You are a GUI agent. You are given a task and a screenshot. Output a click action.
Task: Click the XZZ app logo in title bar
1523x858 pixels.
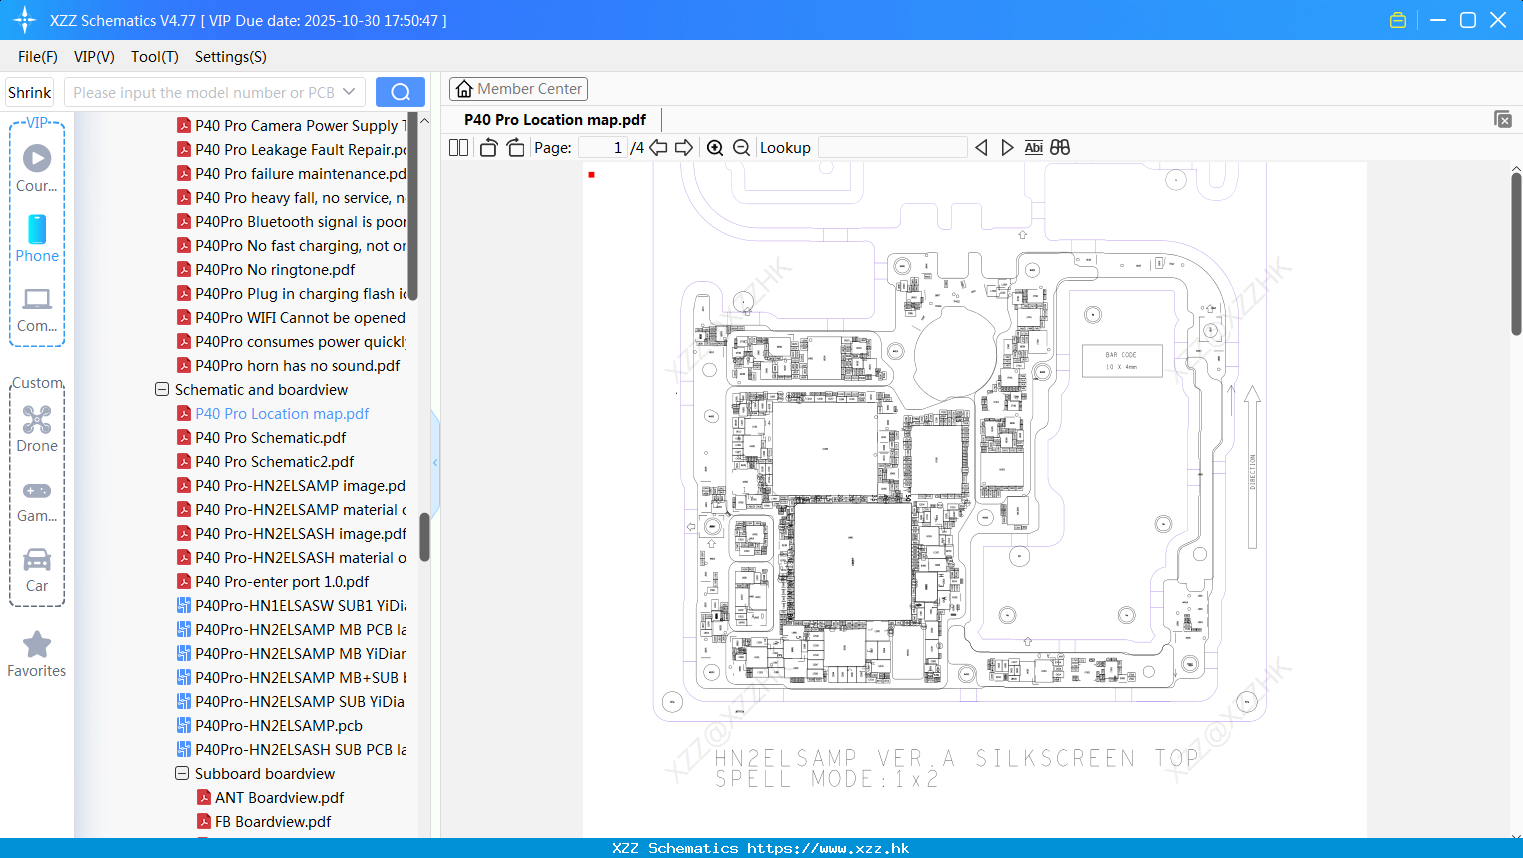(25, 20)
